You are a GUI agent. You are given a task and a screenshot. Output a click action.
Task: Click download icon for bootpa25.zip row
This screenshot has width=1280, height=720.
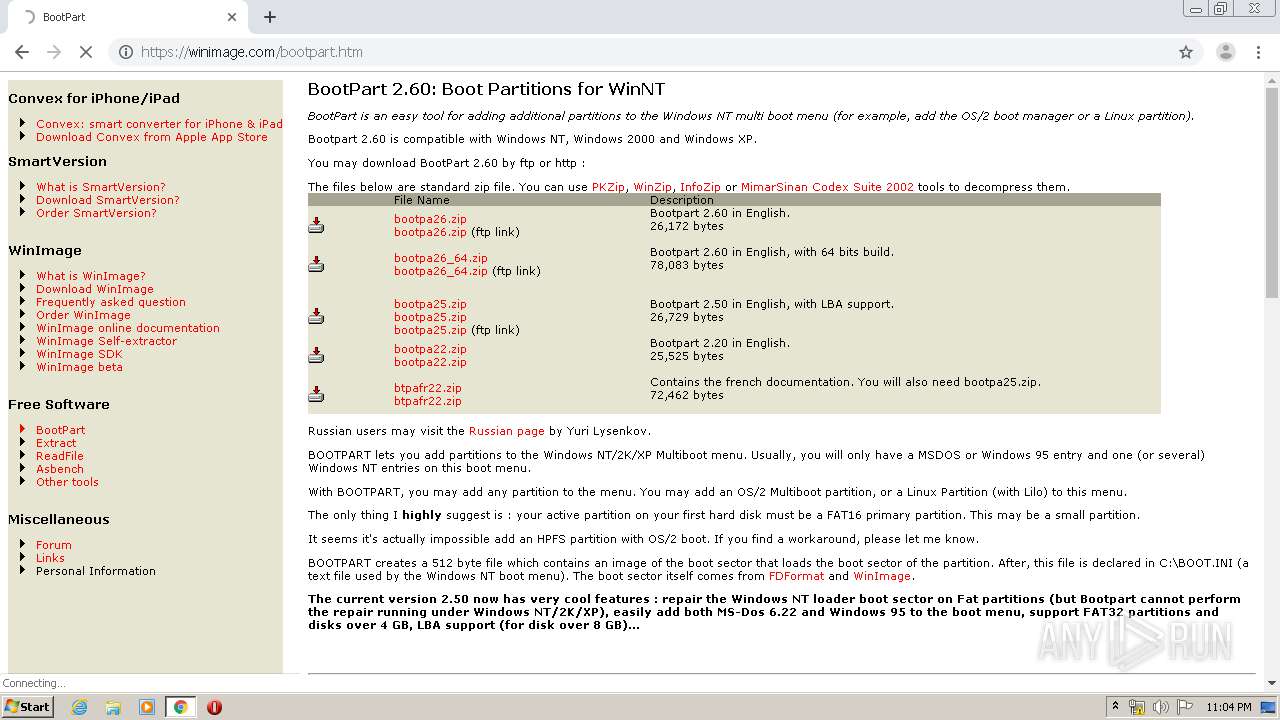[316, 316]
